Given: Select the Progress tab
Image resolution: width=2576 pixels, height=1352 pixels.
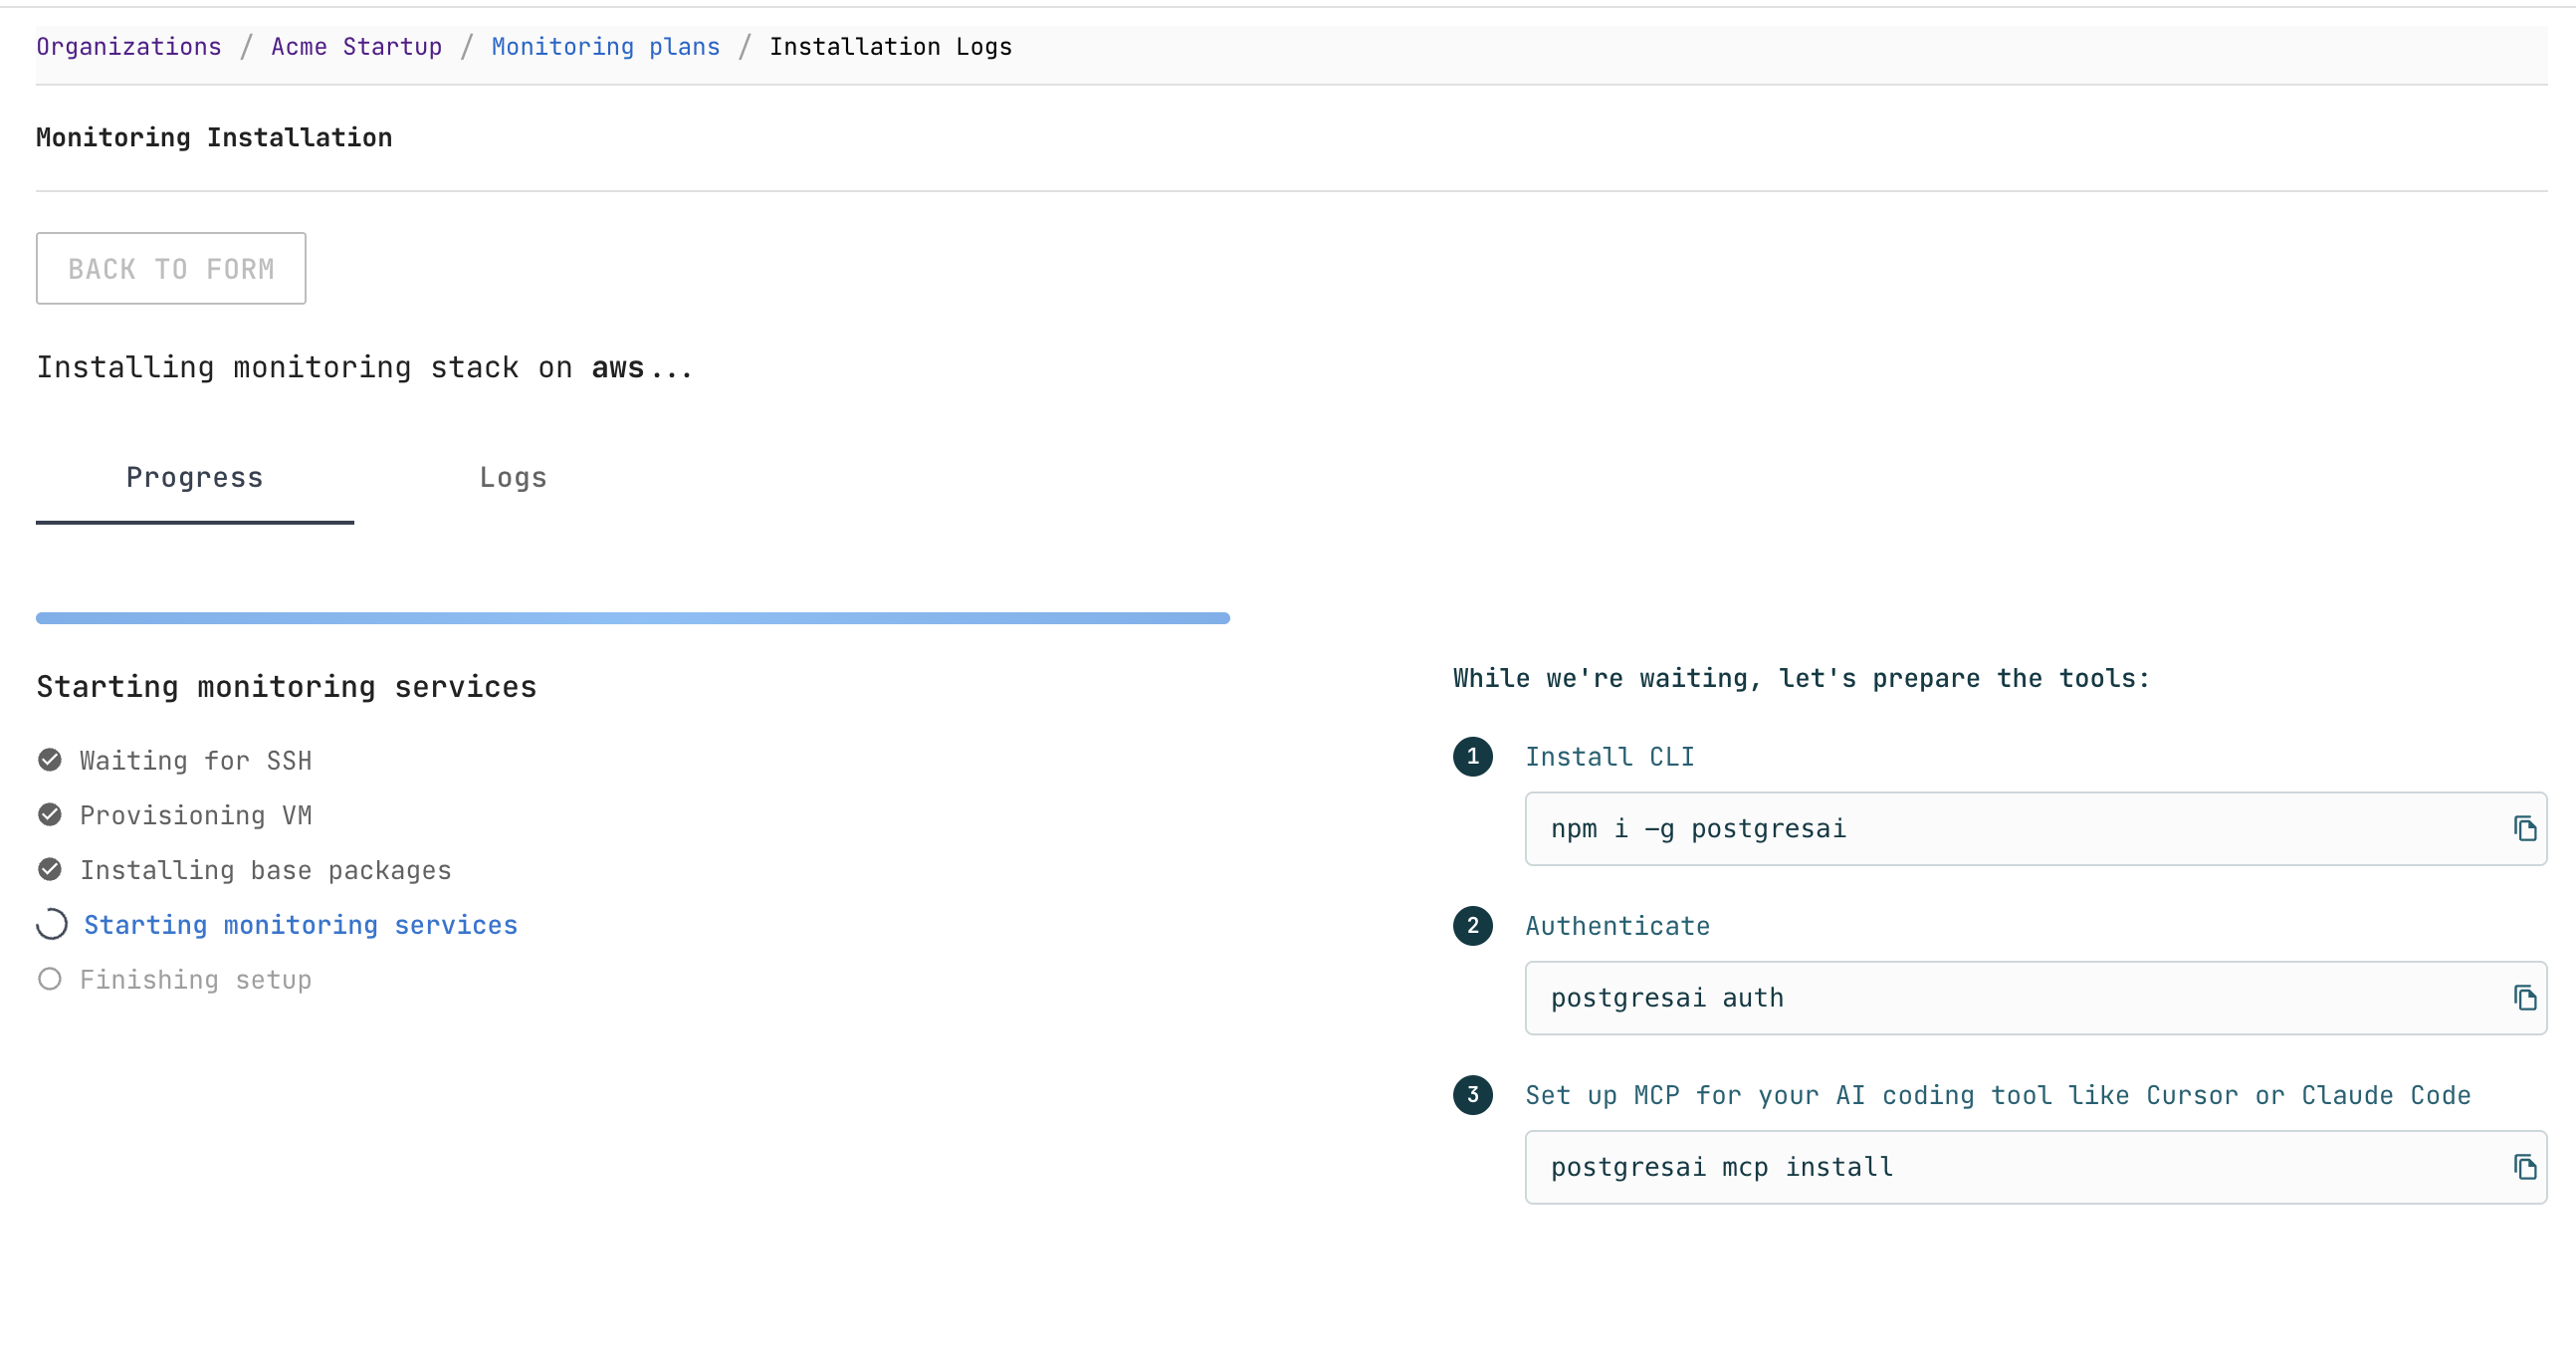Looking at the screenshot, I should [x=194, y=478].
